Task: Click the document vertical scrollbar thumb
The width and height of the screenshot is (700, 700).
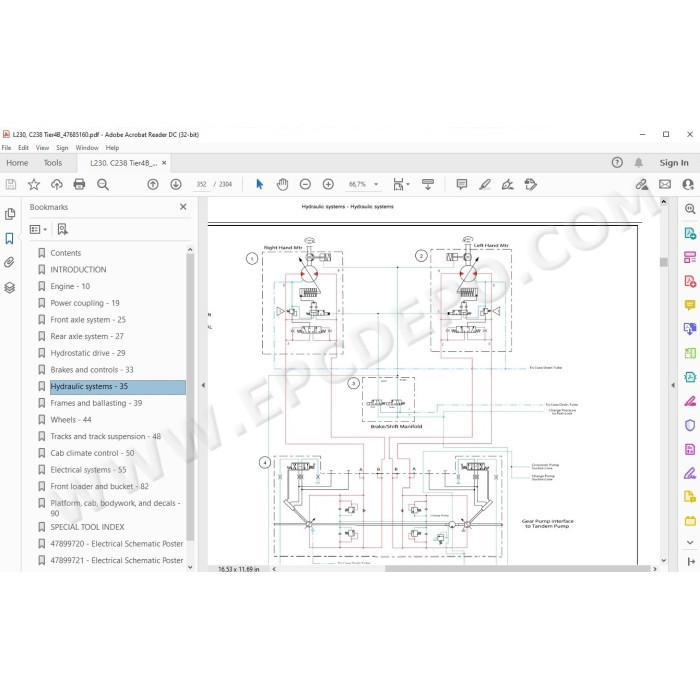Action: 663,262
